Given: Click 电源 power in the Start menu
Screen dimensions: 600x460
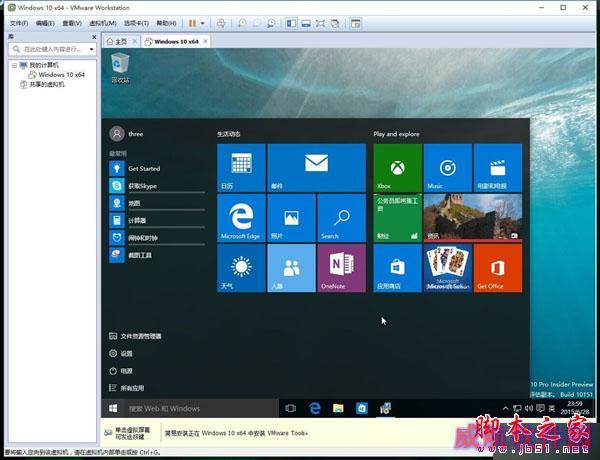Looking at the screenshot, I should click(x=121, y=370).
